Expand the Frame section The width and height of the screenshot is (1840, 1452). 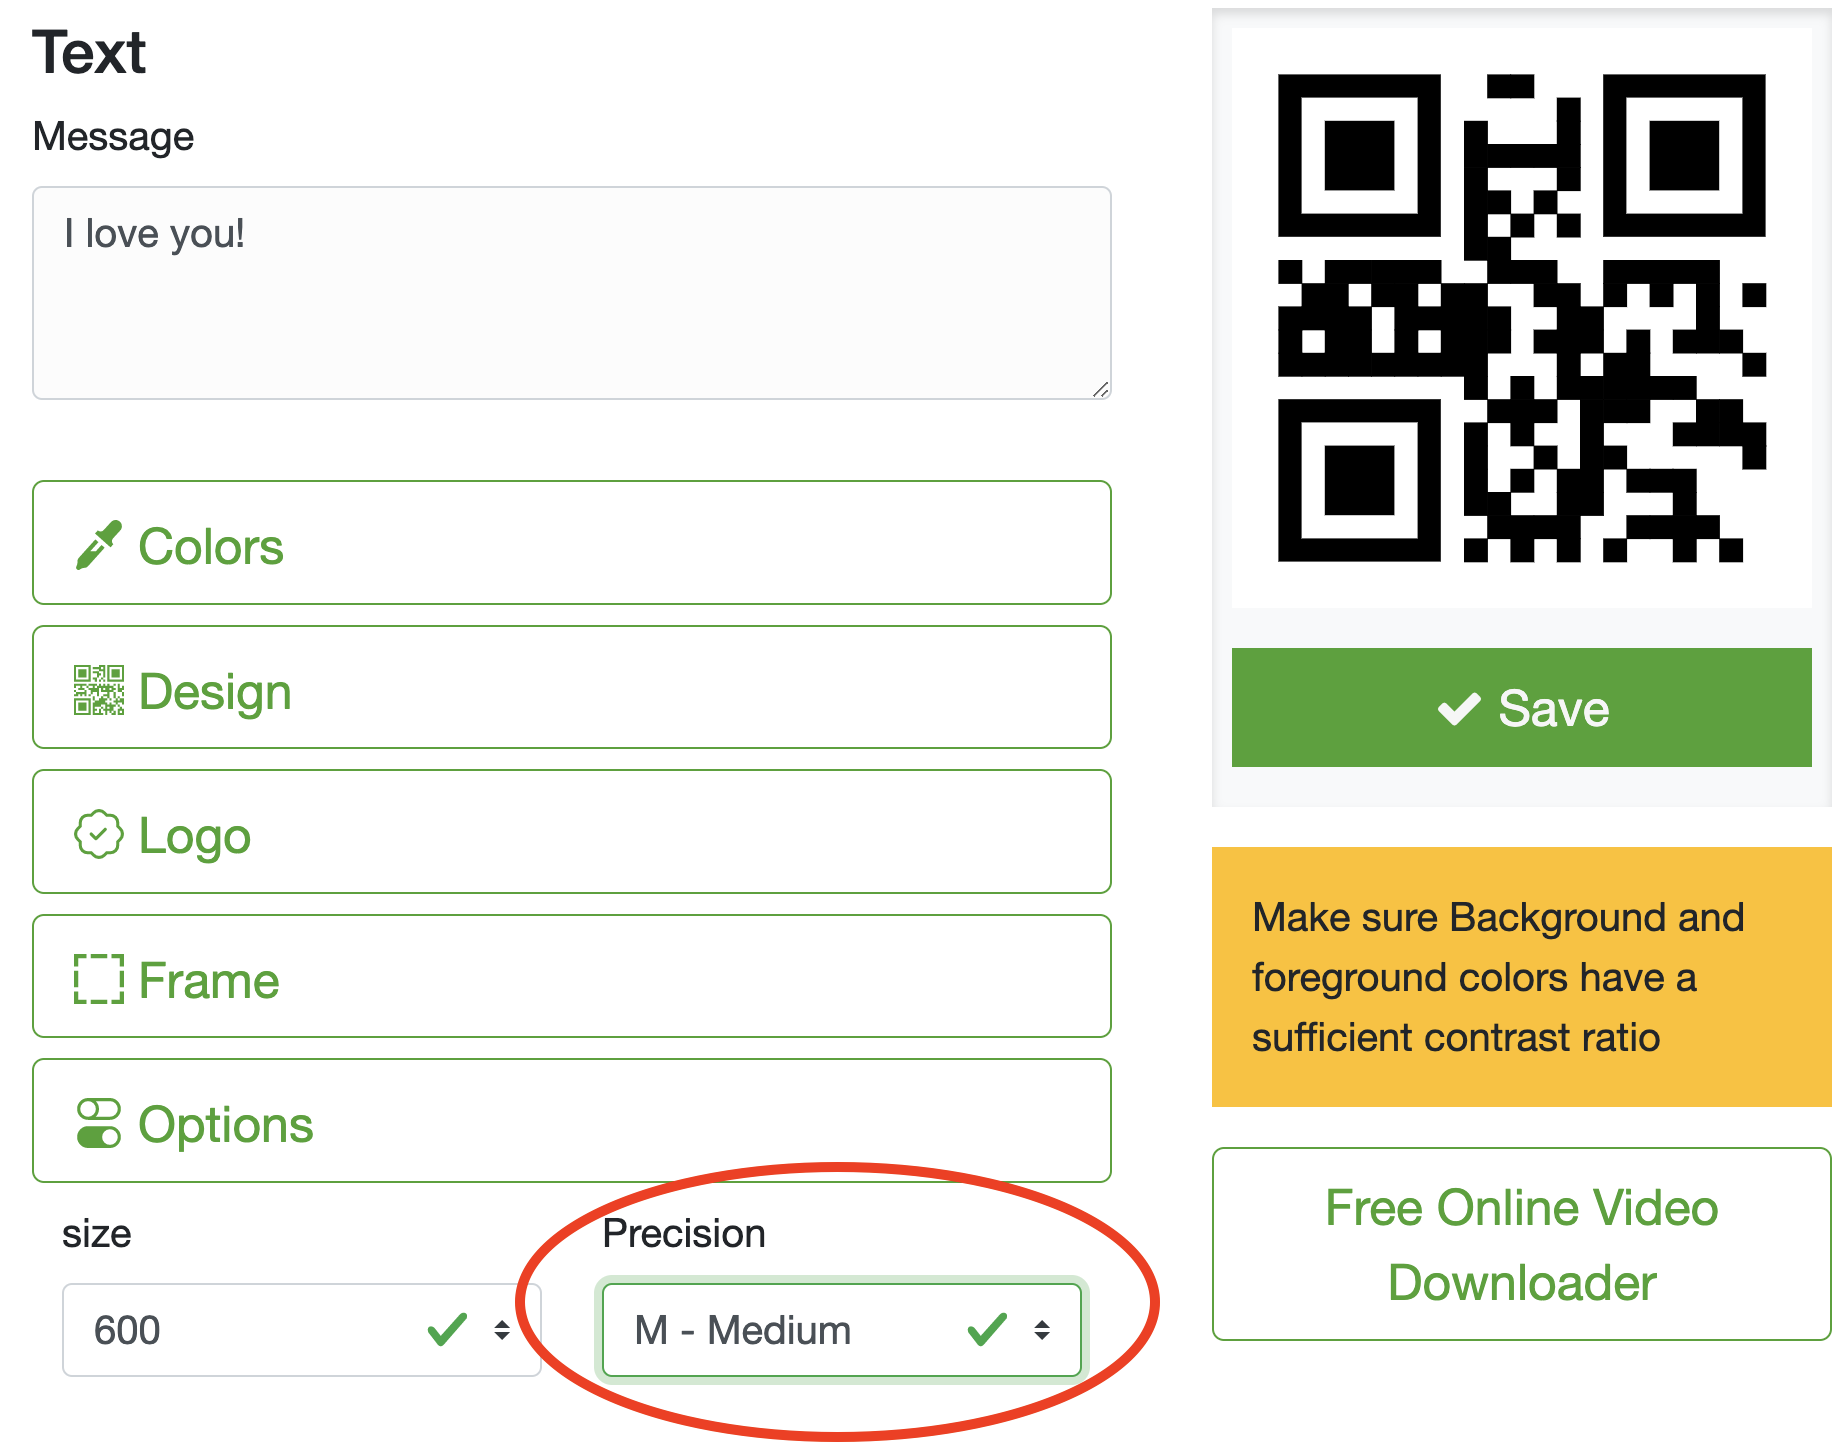coord(572,976)
